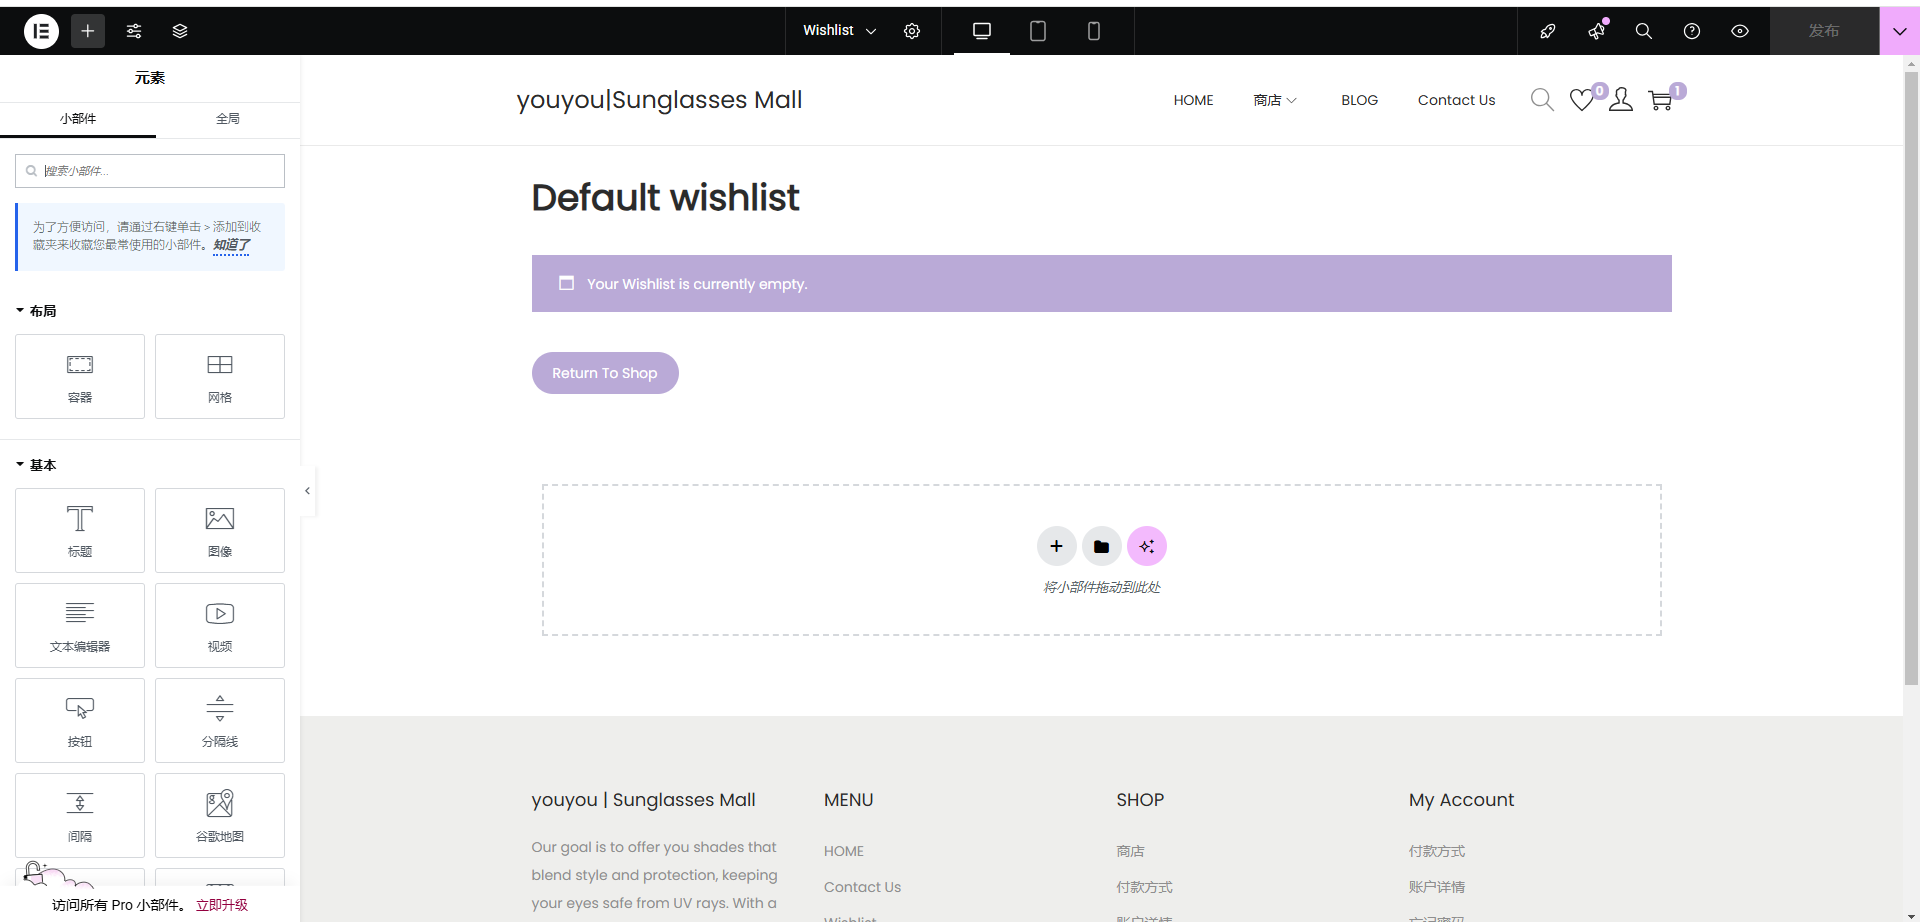Switch to desktop preview mode
1920x922 pixels.
[x=982, y=31]
